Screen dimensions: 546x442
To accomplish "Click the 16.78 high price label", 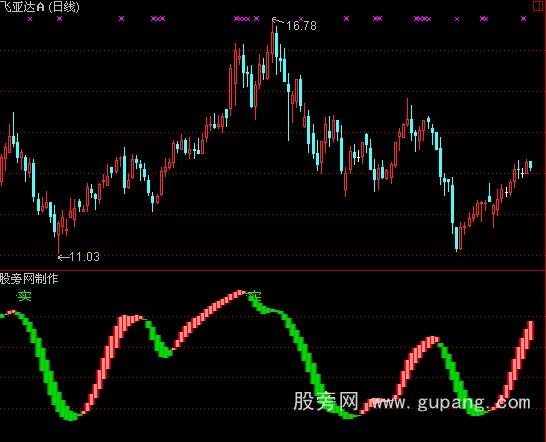I will (301, 25).
